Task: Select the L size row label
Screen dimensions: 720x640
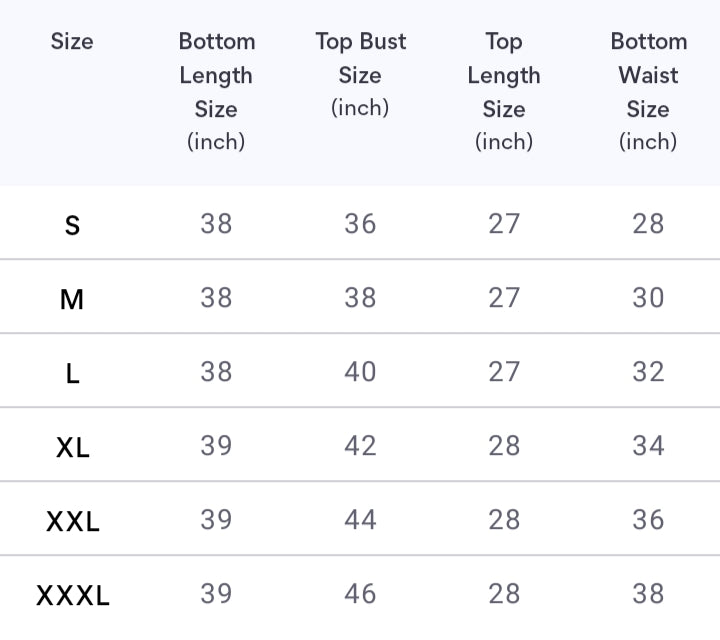Action: 72,373
